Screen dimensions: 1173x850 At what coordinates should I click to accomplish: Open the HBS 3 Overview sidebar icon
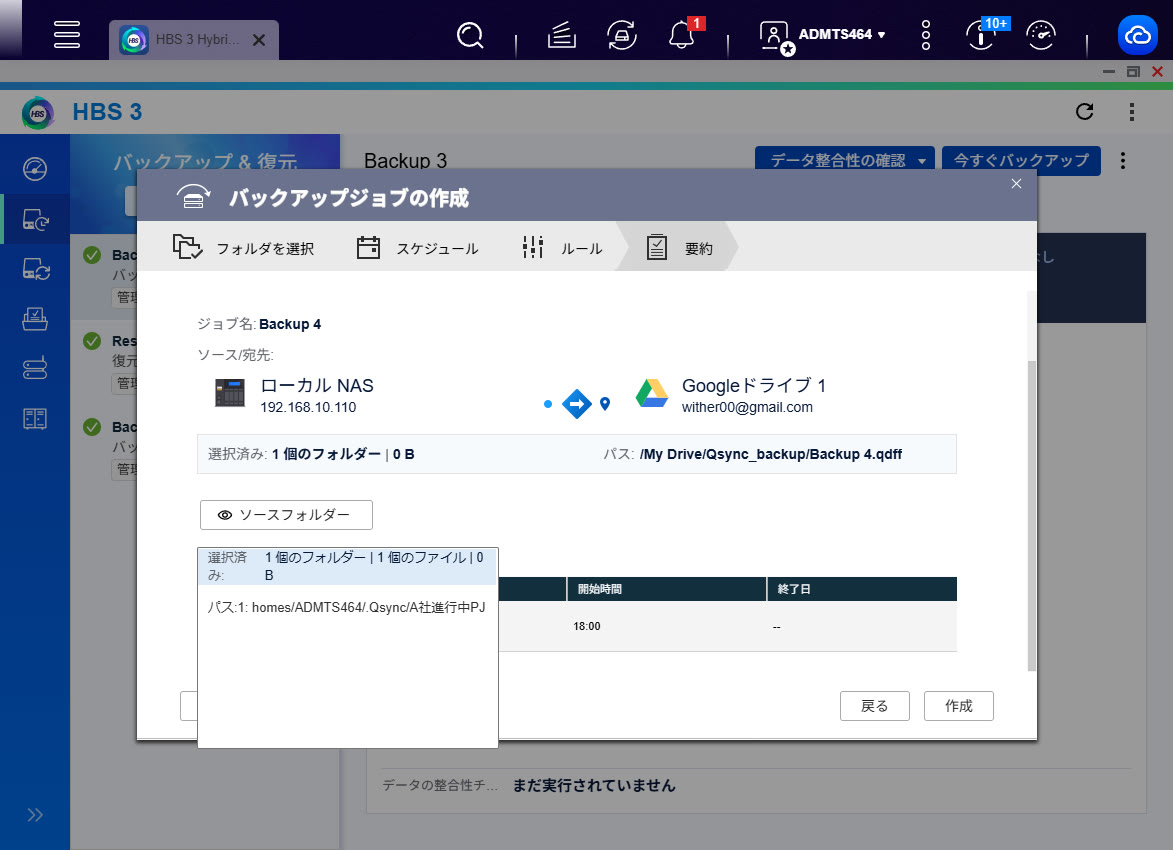pos(35,168)
